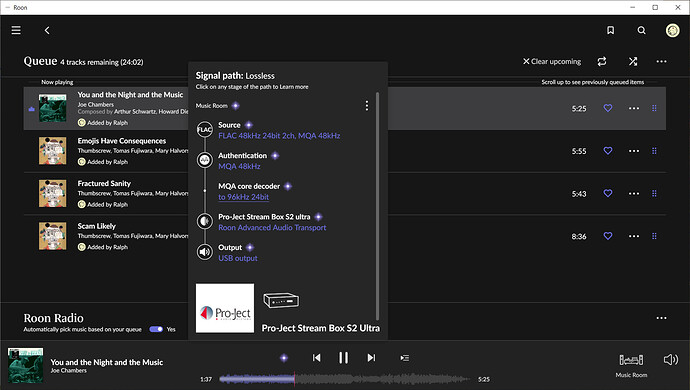Viewport: 690px width, 390px height.
Task: Click the Output speaker stage icon
Action: [205, 252]
